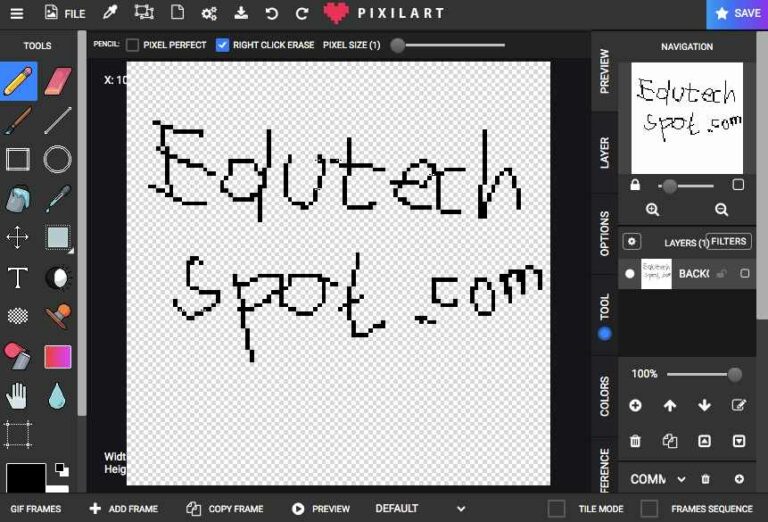Open layer FILTERS button
Viewport: 768px width, 522px height.
(x=728, y=241)
